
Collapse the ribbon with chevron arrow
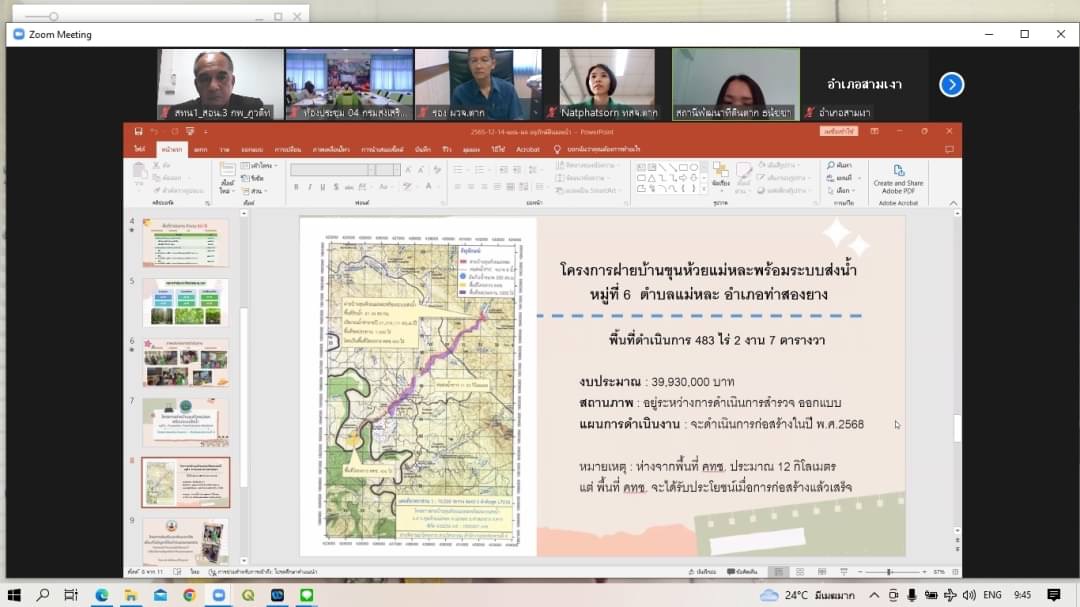pyautogui.click(x=953, y=203)
